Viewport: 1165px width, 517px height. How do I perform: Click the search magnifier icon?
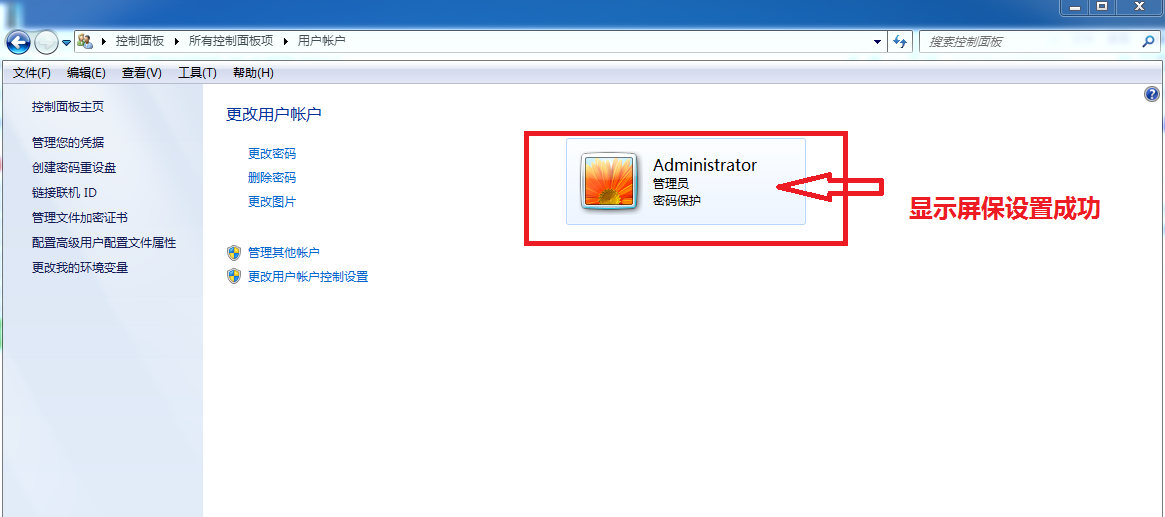(x=1148, y=42)
